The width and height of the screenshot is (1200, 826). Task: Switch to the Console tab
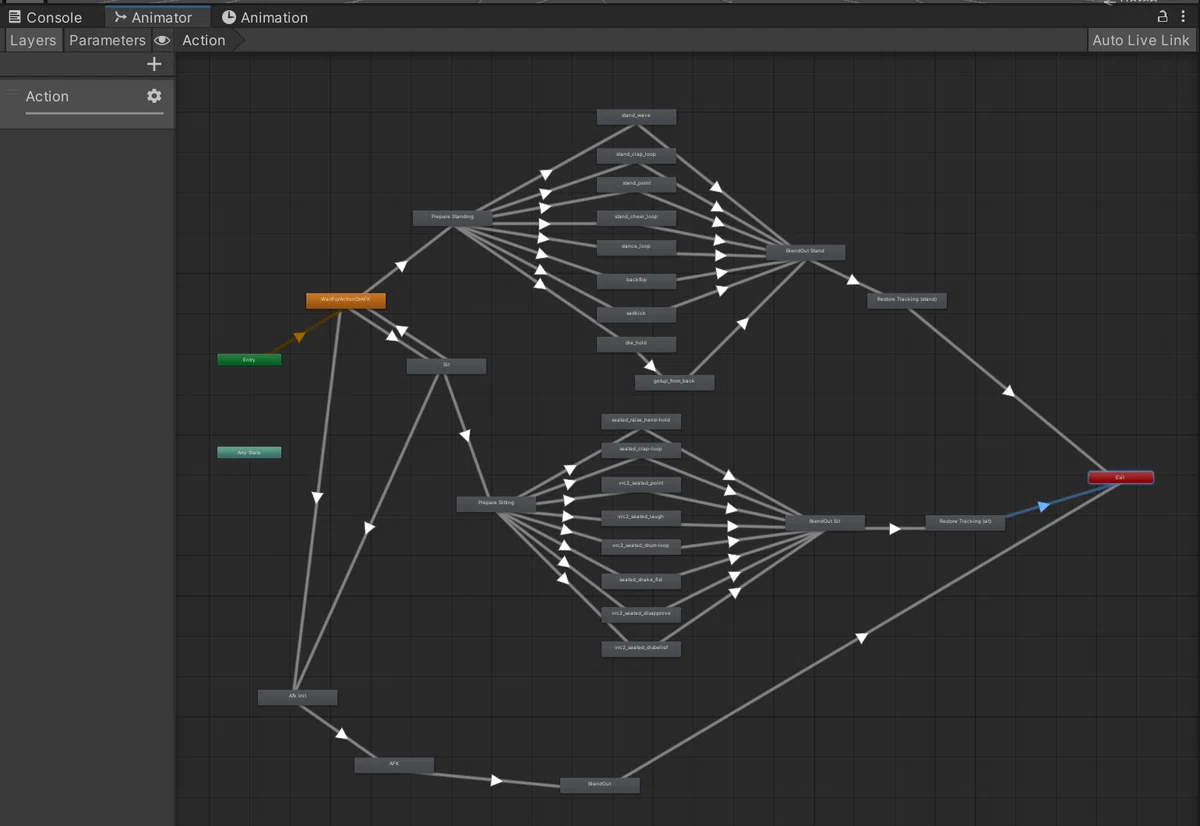[x=45, y=17]
